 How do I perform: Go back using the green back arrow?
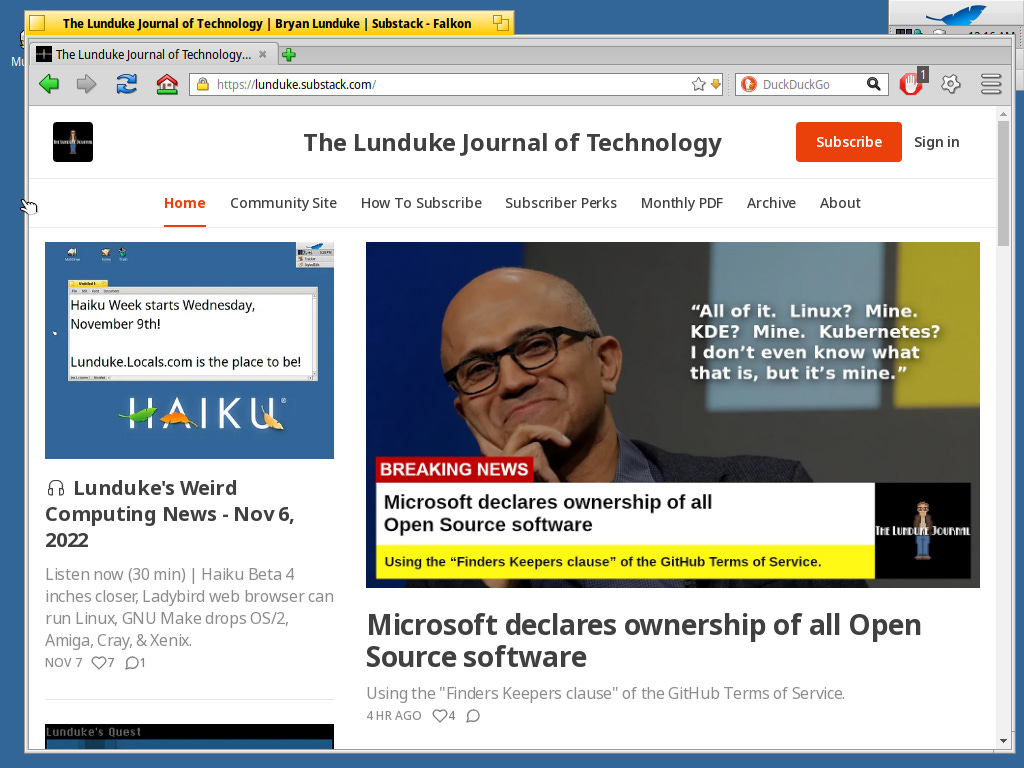pyautogui.click(x=49, y=84)
